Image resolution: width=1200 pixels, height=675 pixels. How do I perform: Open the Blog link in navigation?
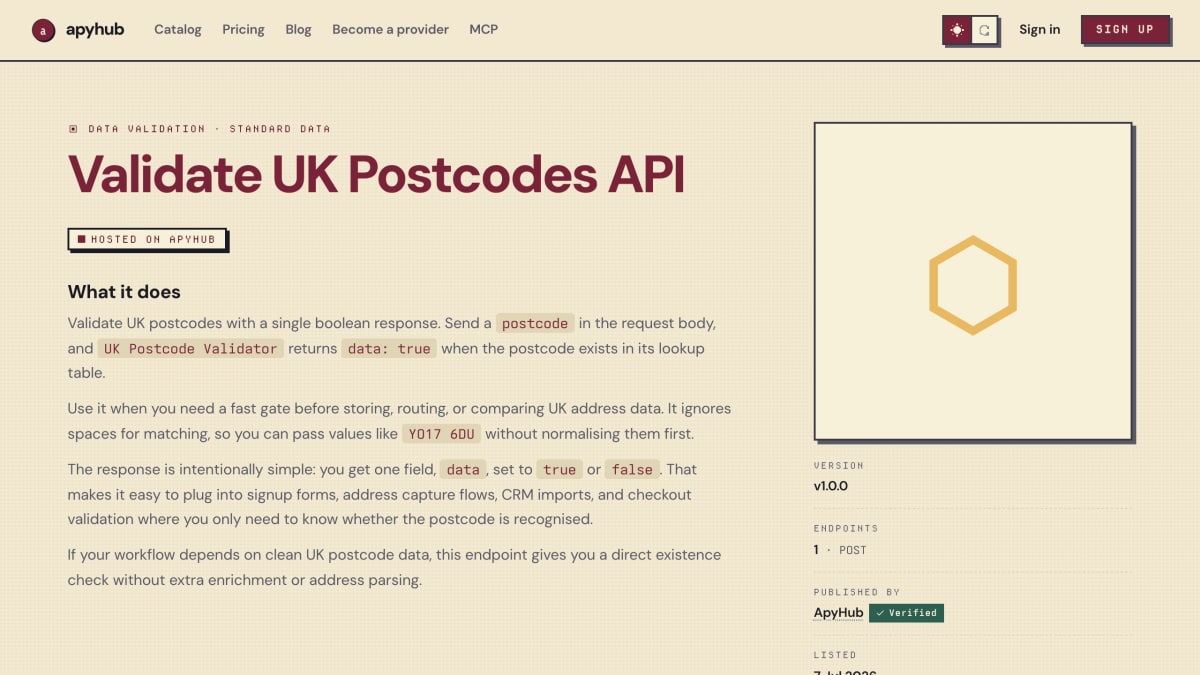click(x=298, y=30)
